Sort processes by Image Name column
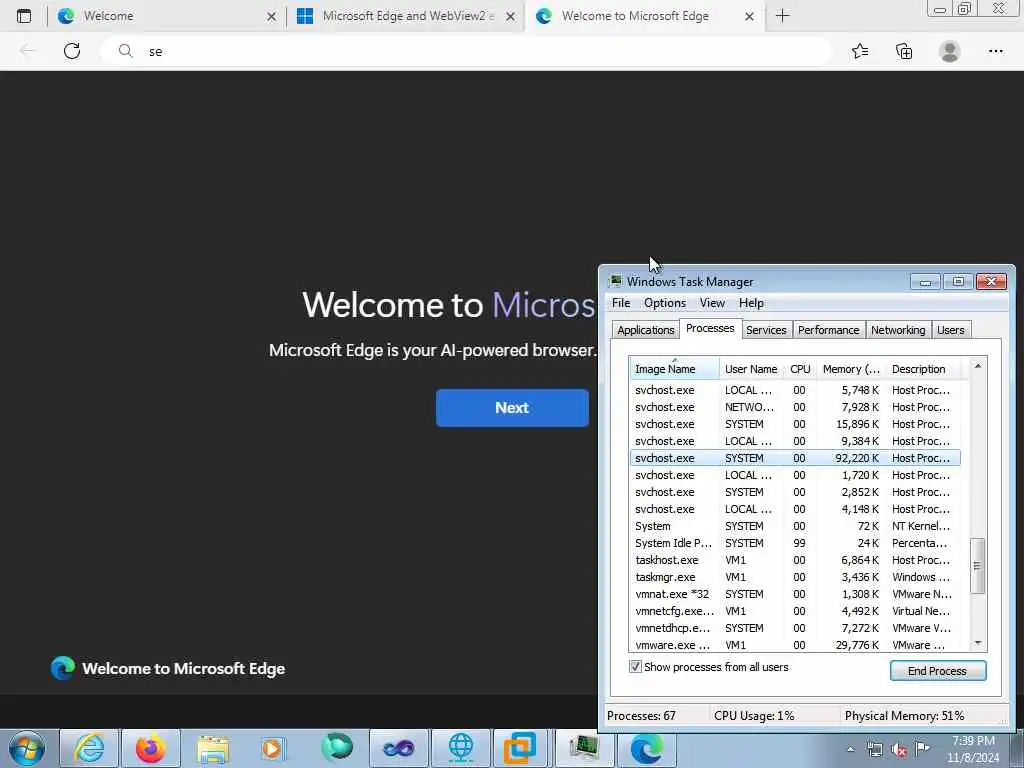Image resolution: width=1024 pixels, height=768 pixels. 674,369
